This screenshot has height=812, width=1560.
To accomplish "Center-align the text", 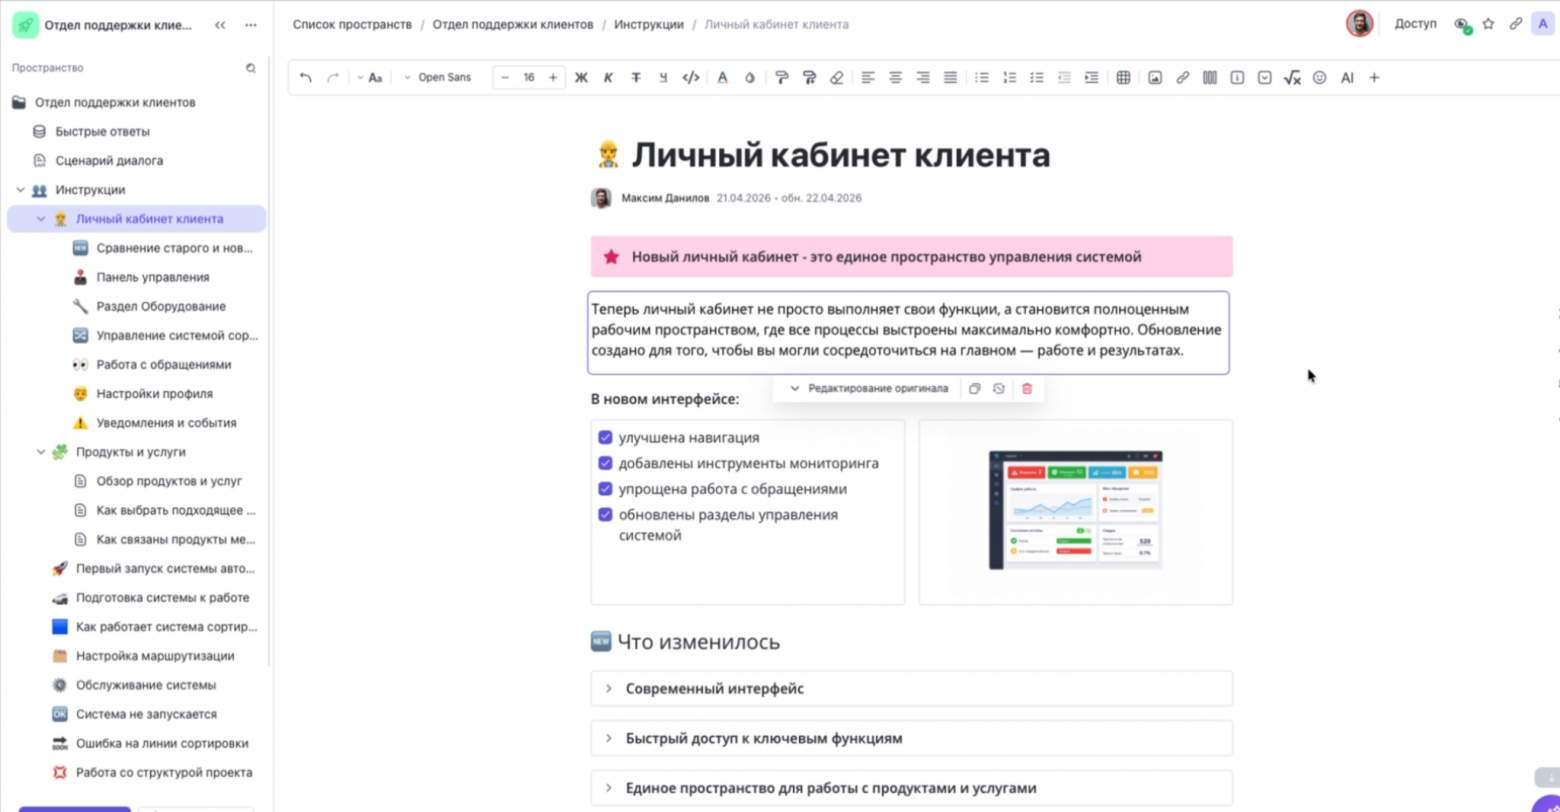I will [x=896, y=77].
